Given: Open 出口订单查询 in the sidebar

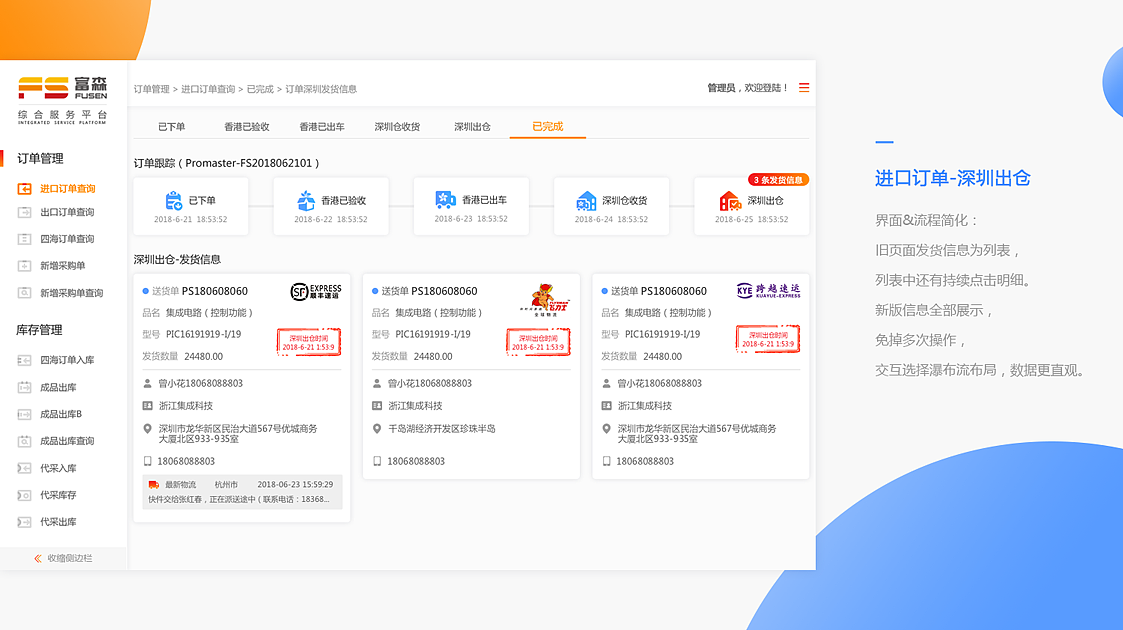Looking at the screenshot, I should (x=67, y=213).
